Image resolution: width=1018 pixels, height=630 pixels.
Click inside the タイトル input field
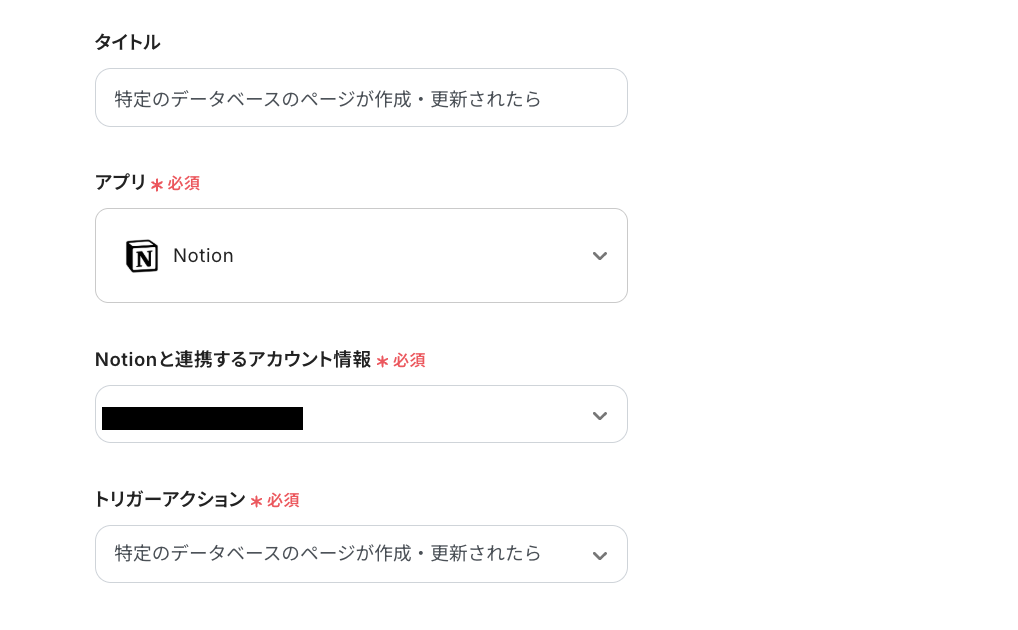pos(361,97)
